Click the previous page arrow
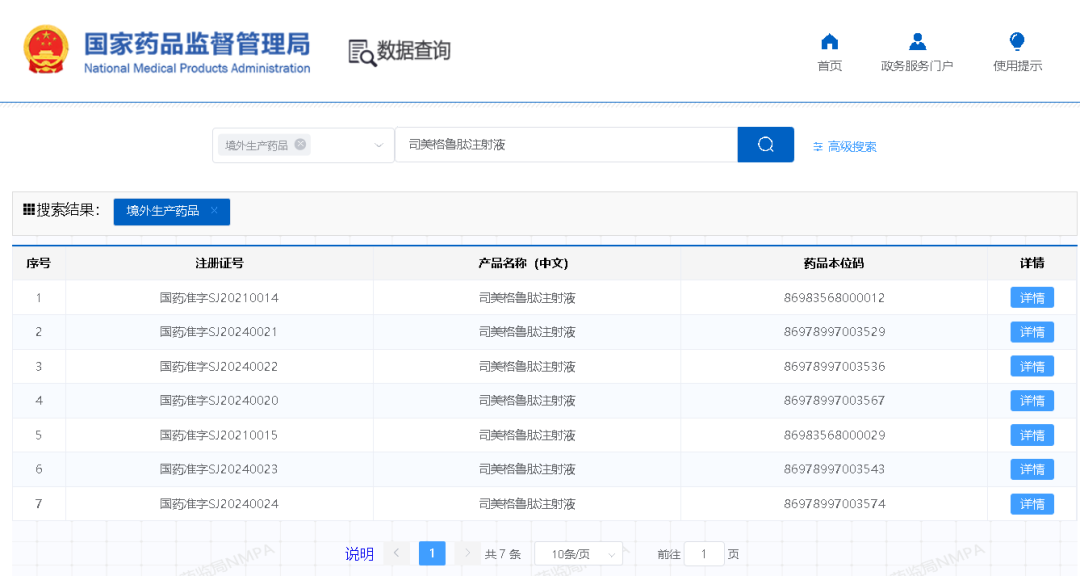 coord(397,553)
